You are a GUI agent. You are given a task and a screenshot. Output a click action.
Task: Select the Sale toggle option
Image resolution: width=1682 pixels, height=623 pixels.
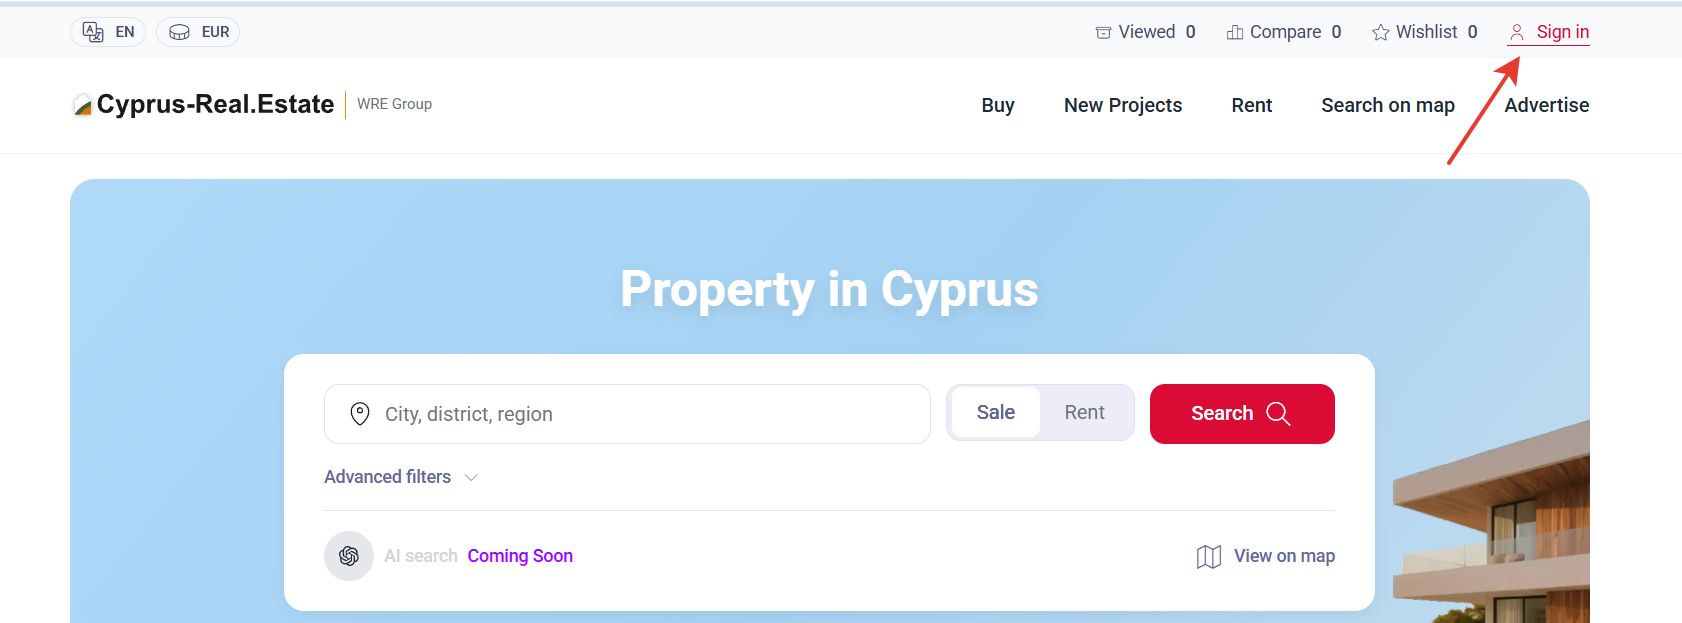[996, 413]
